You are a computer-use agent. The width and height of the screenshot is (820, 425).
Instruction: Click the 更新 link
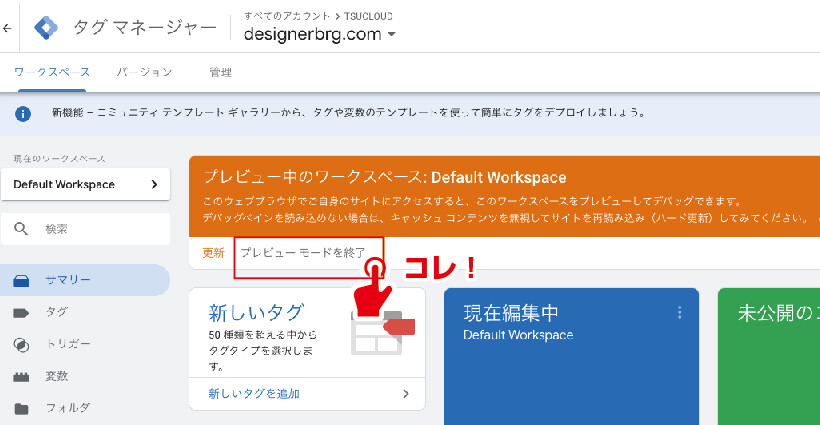pyautogui.click(x=213, y=253)
